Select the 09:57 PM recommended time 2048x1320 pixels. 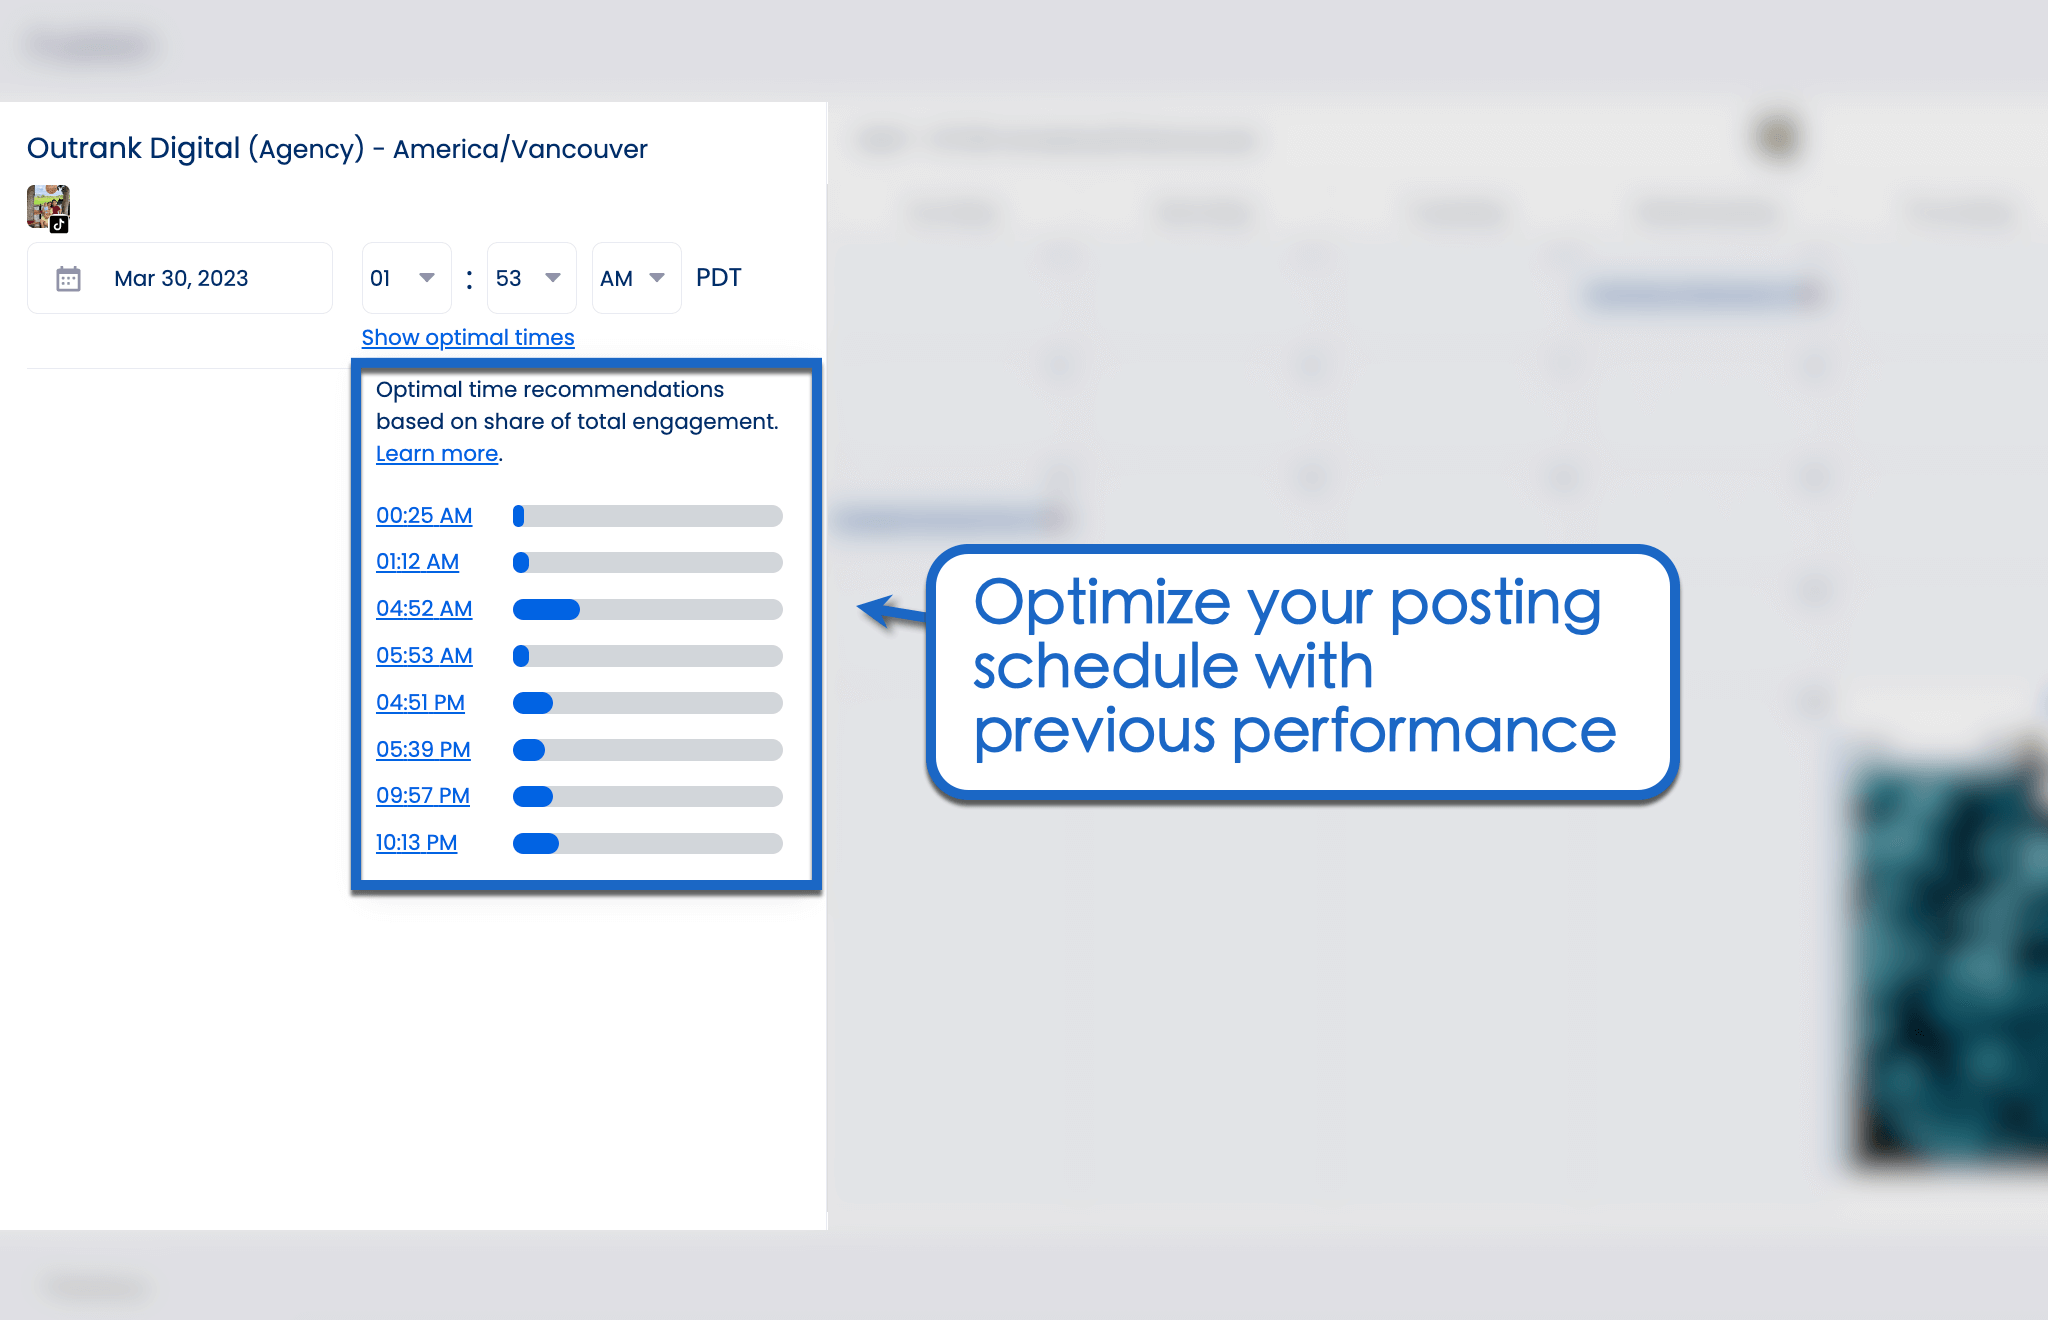(x=422, y=796)
